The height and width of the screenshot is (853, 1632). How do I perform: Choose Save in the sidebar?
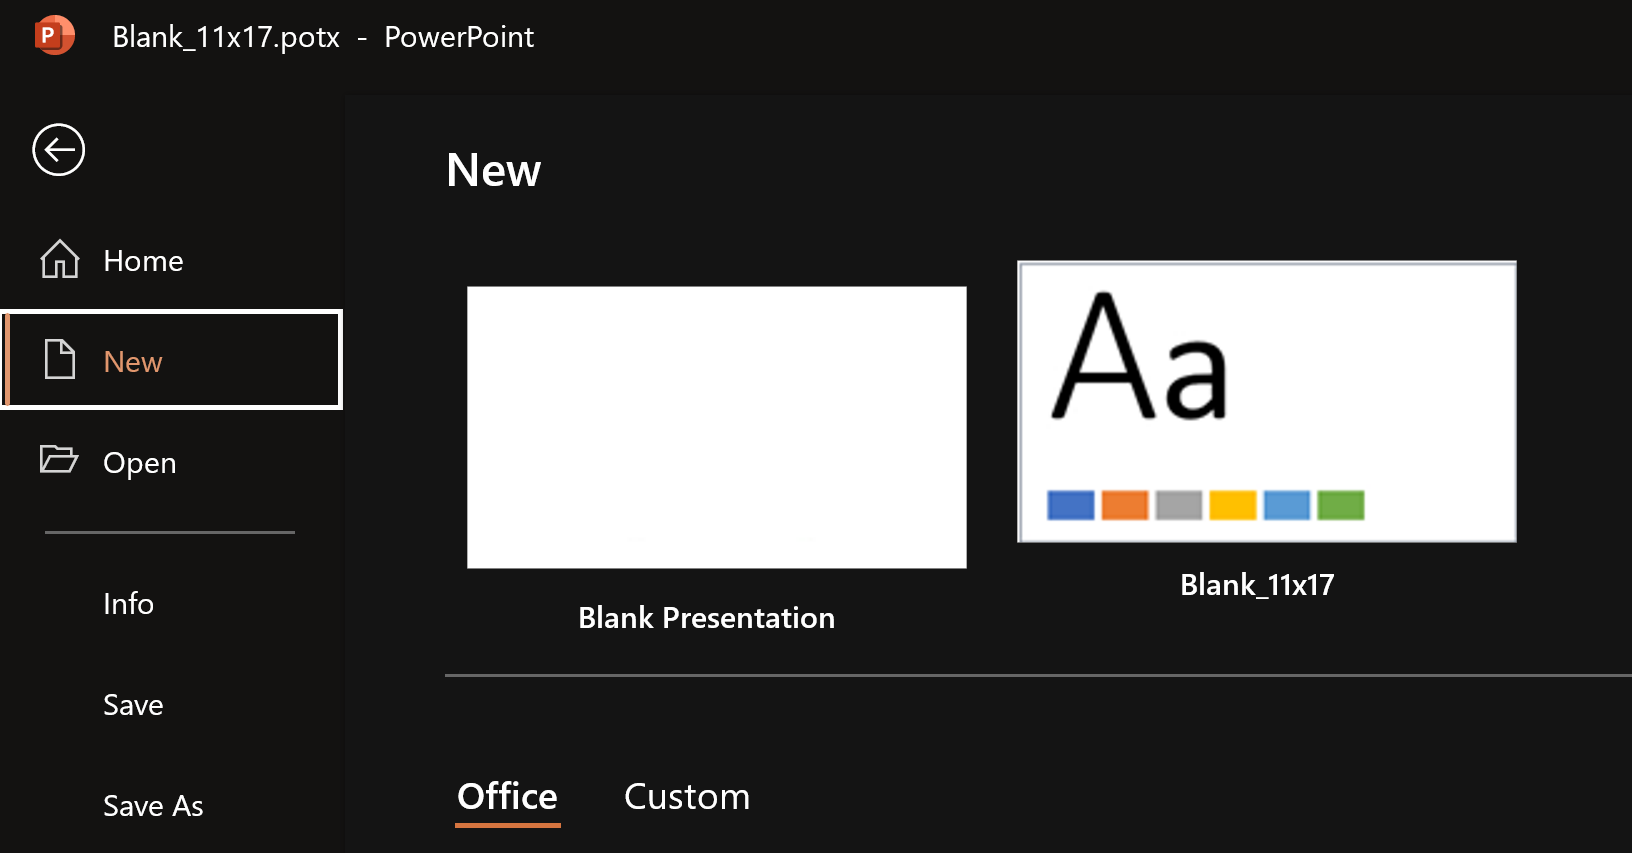[x=133, y=705]
